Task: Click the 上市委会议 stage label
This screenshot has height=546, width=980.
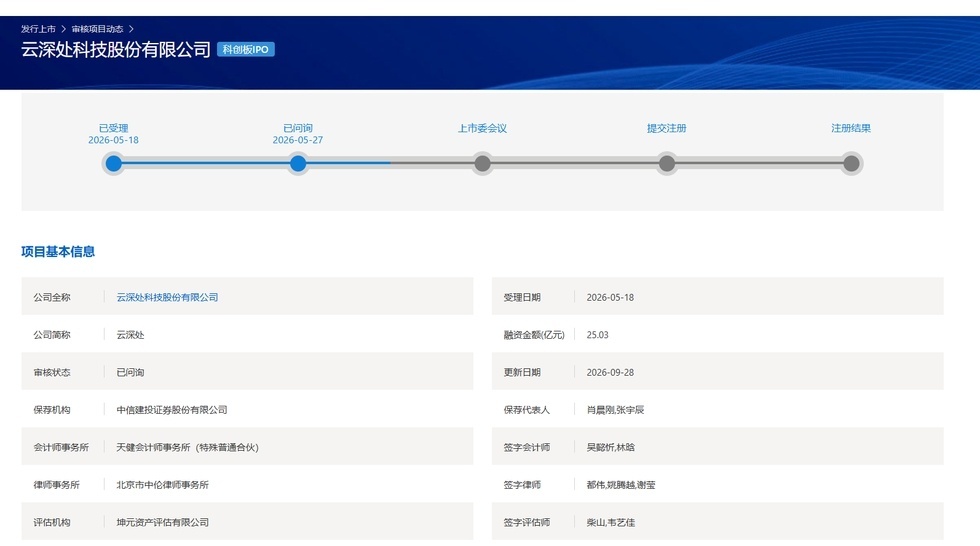Action: click(x=482, y=128)
